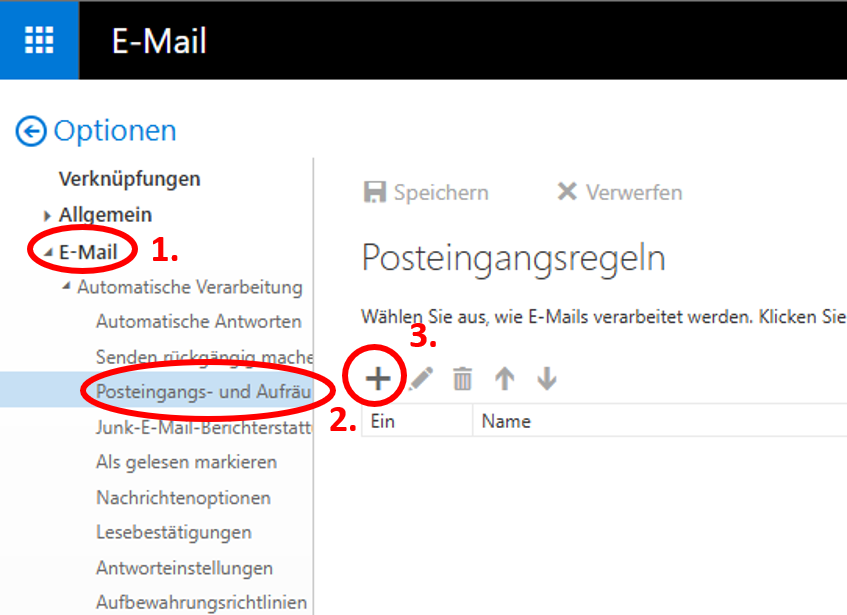Select Verknüpfungen in the options tree
The width and height of the screenshot is (847, 615).
coord(130,179)
